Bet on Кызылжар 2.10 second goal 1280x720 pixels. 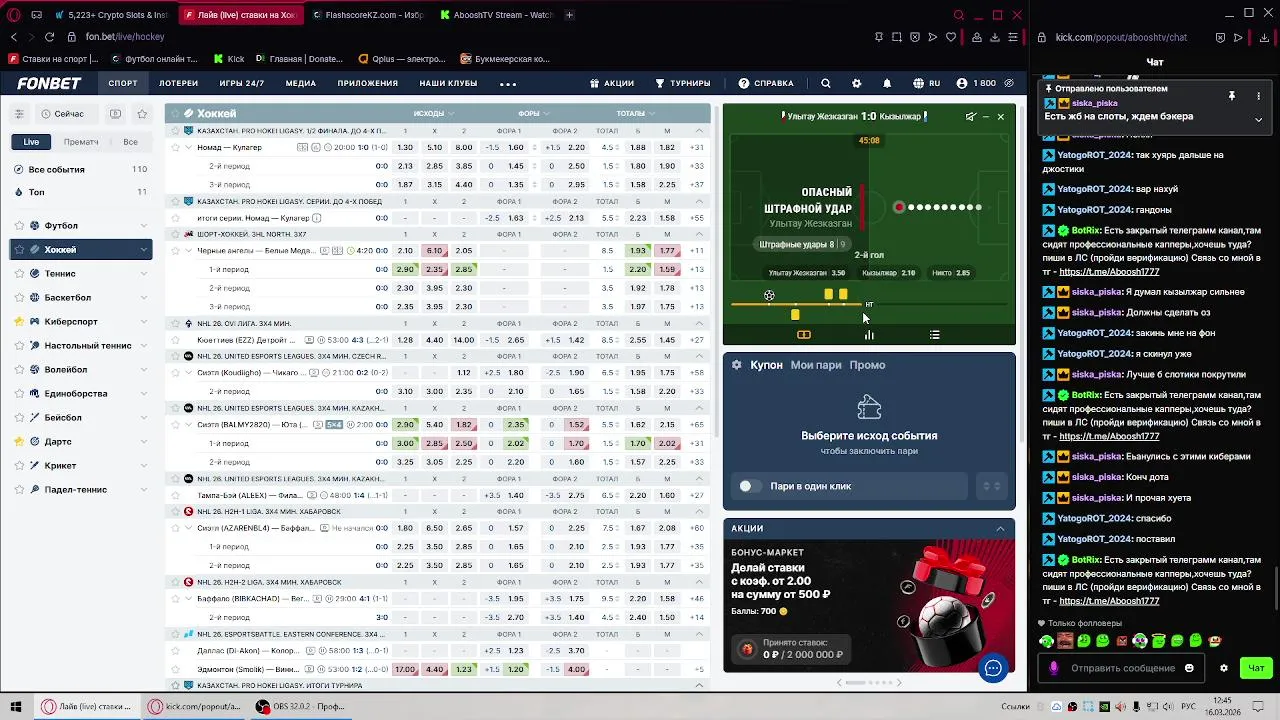[x=889, y=273]
